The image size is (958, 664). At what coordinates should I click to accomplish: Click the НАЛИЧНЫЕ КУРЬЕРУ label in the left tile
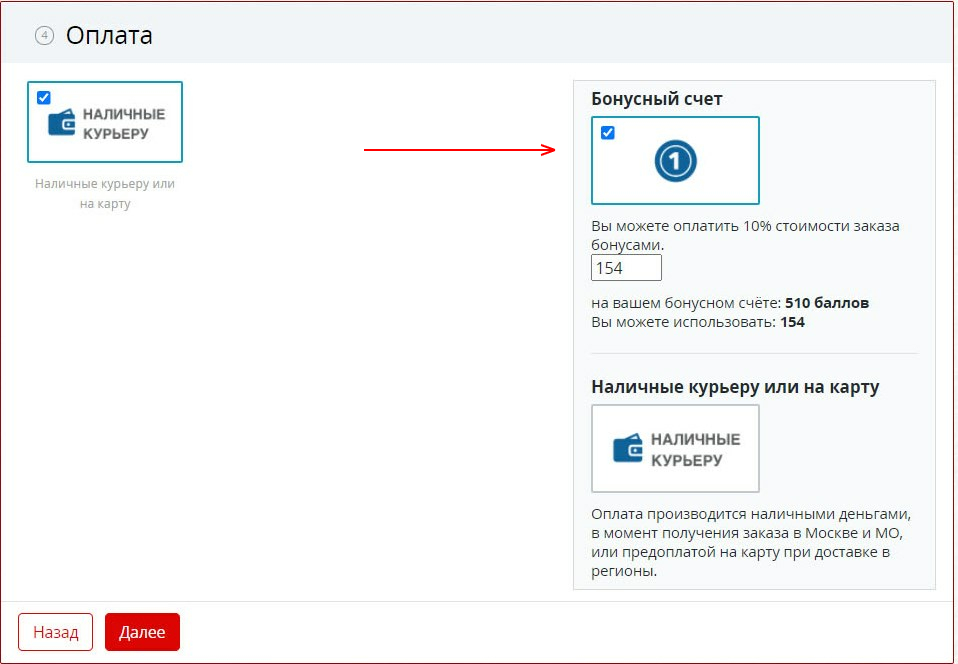(123, 123)
